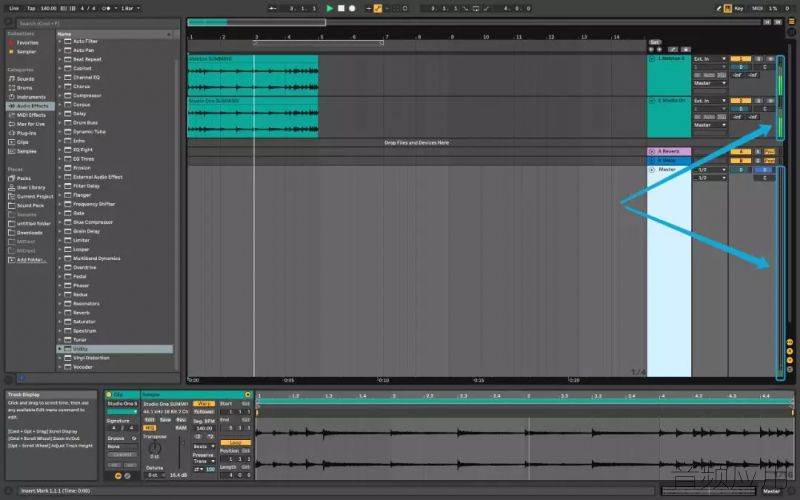
Task: Click the browser Search field
Action: point(97,23)
